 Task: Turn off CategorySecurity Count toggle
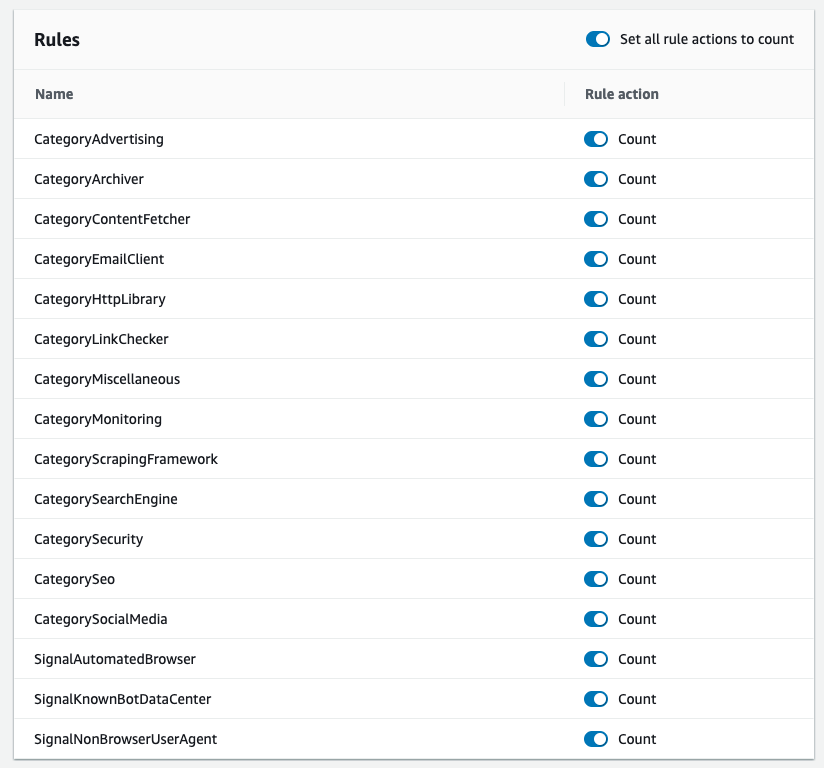596,539
